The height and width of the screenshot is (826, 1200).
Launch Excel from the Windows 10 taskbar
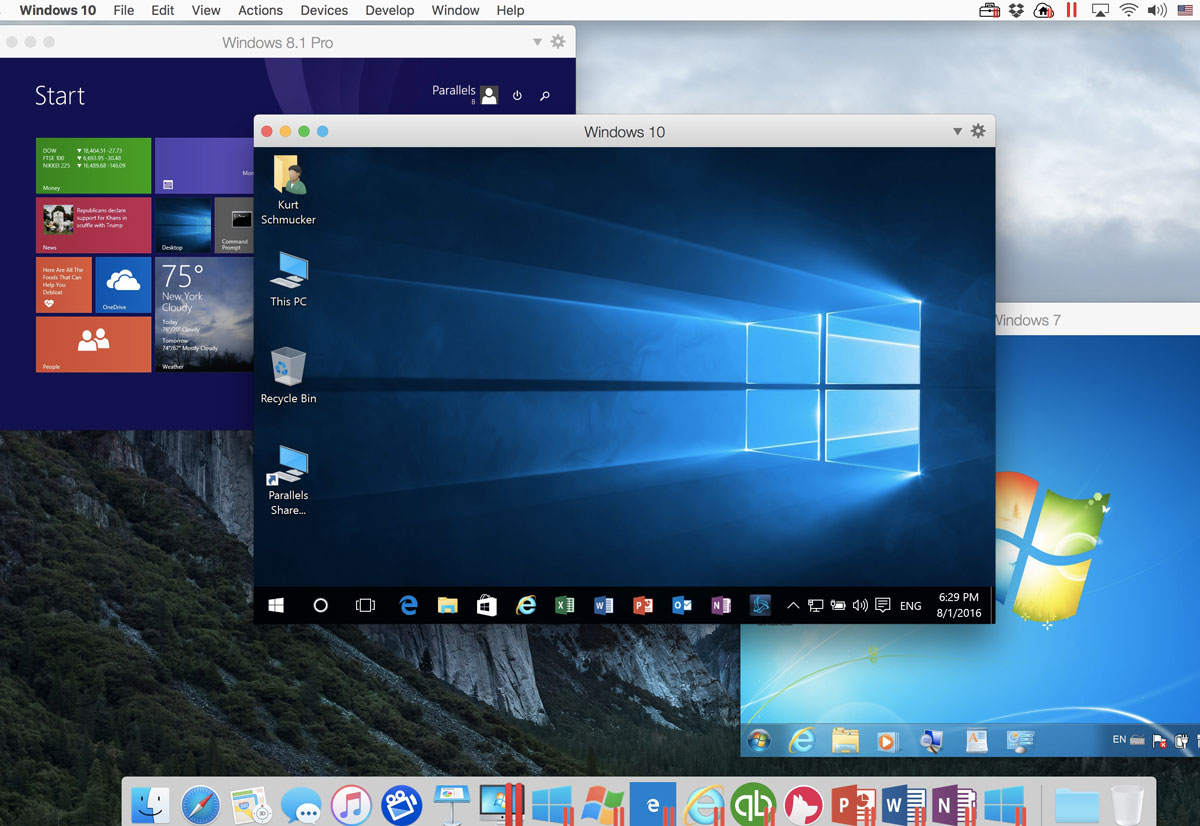click(x=565, y=605)
